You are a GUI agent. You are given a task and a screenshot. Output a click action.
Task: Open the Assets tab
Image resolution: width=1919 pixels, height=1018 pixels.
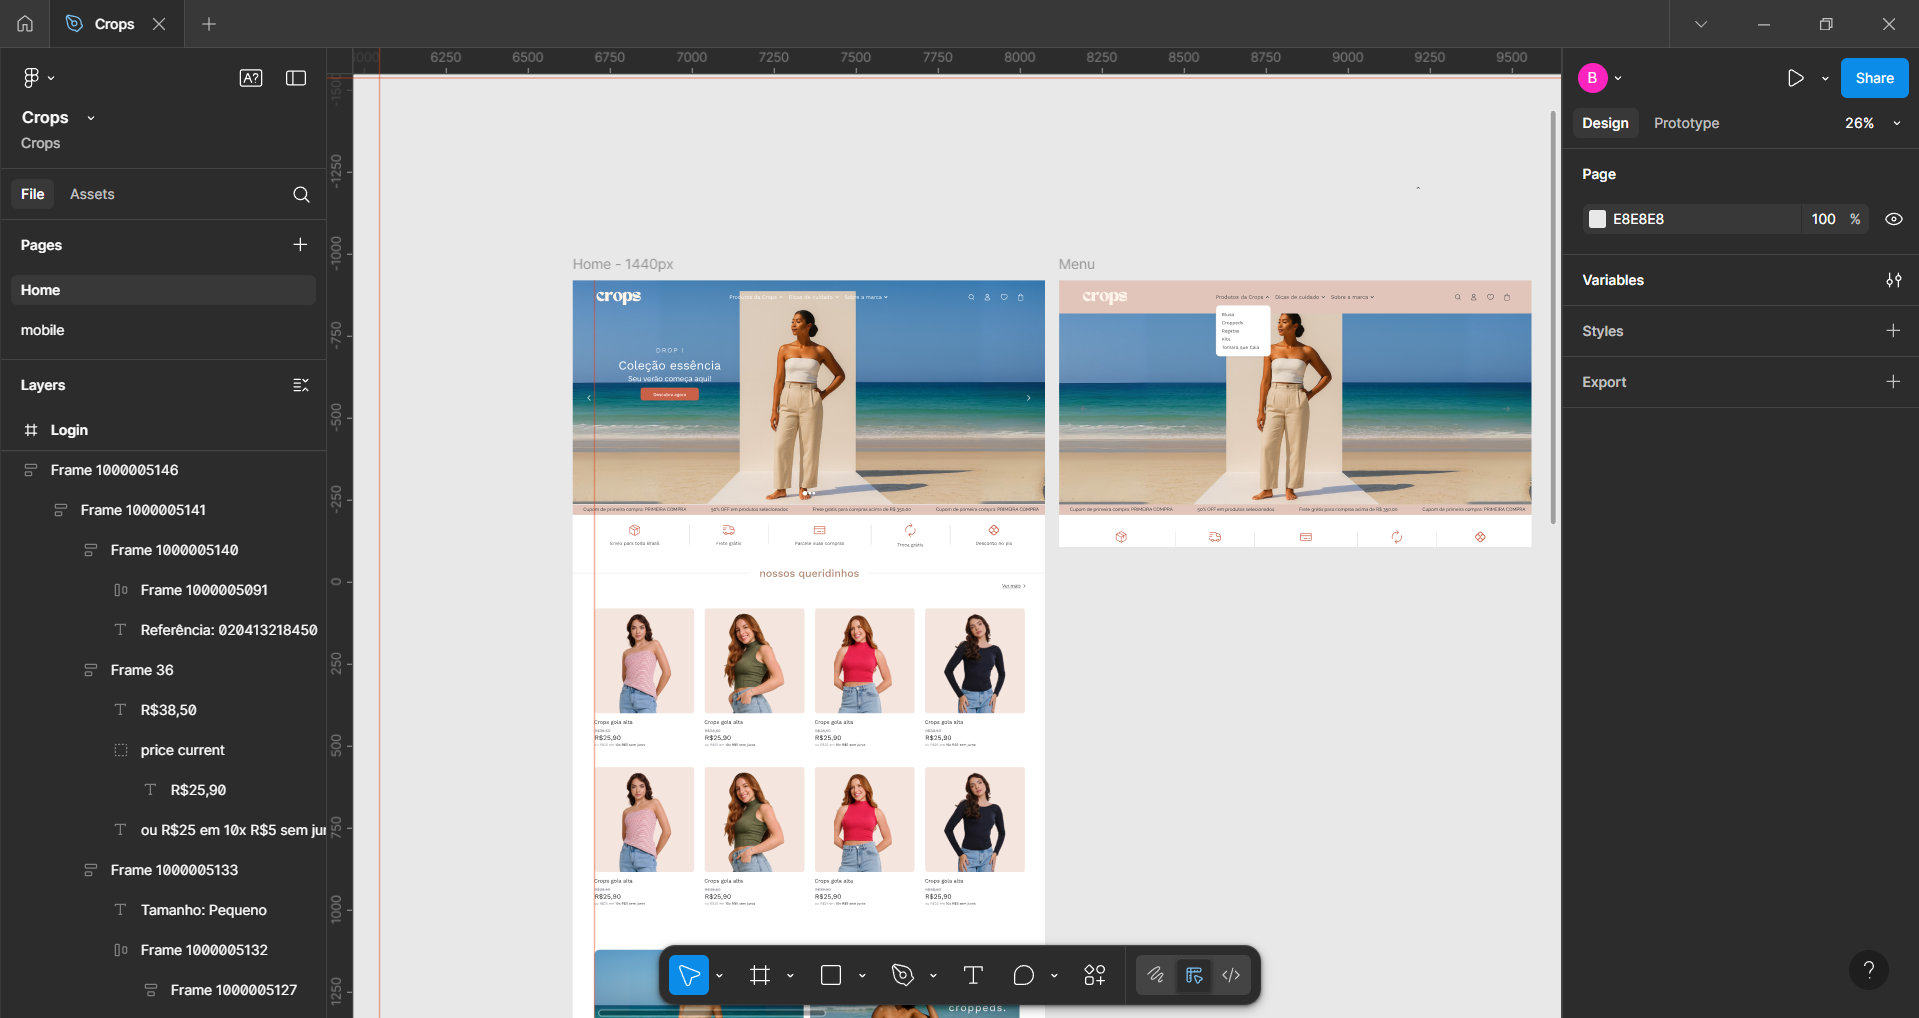pos(92,194)
